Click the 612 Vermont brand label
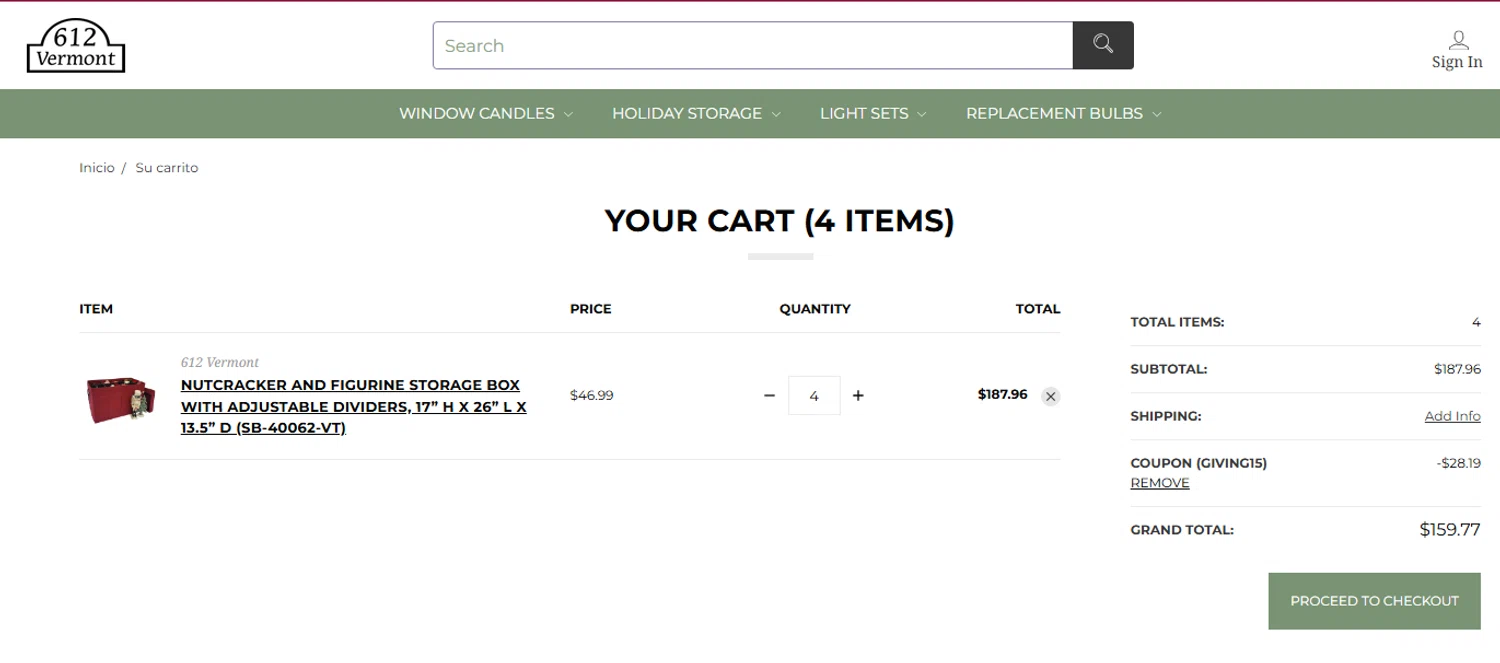The image size is (1500, 663). 220,362
